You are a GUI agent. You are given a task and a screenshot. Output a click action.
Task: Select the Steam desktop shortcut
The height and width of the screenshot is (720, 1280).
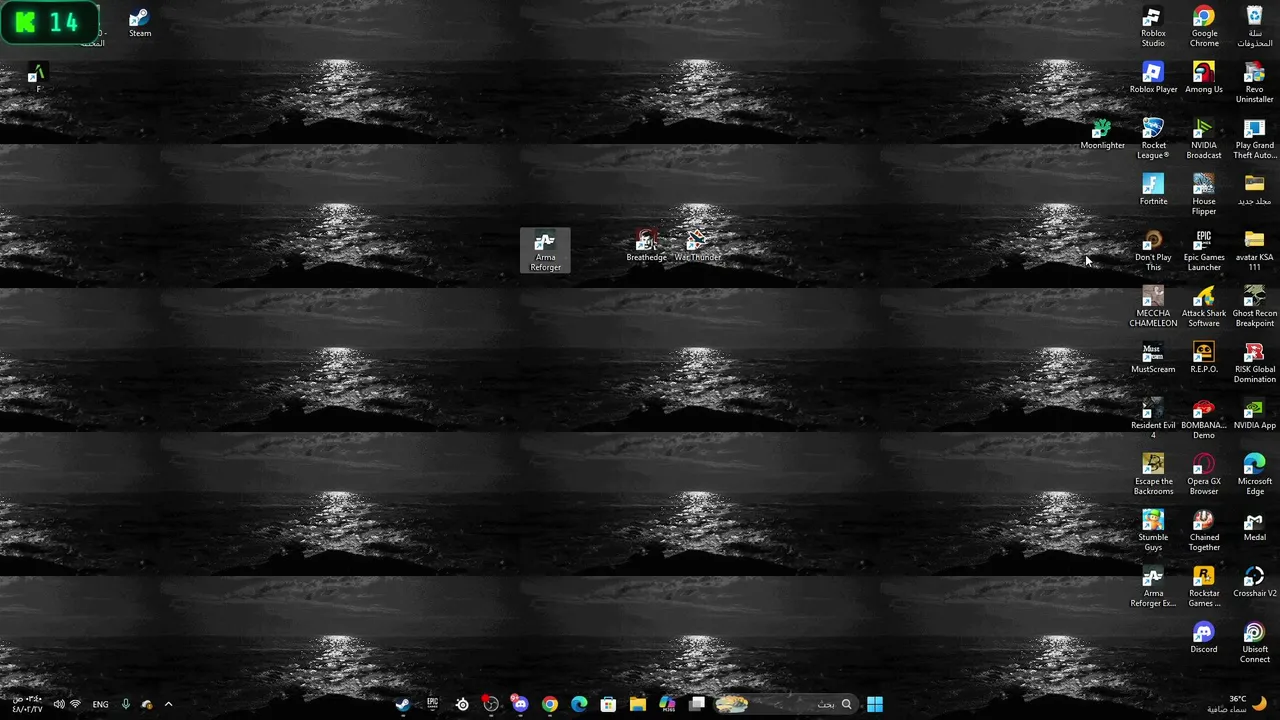point(139,23)
